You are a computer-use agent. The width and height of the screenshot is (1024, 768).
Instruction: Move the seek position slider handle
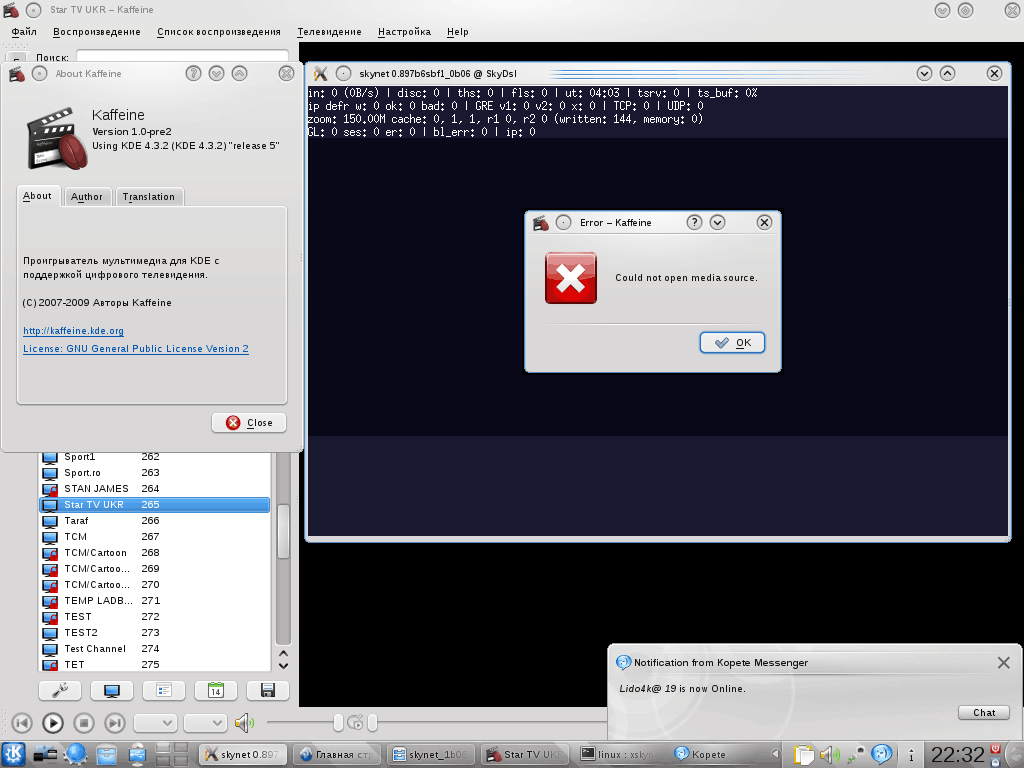click(372, 722)
